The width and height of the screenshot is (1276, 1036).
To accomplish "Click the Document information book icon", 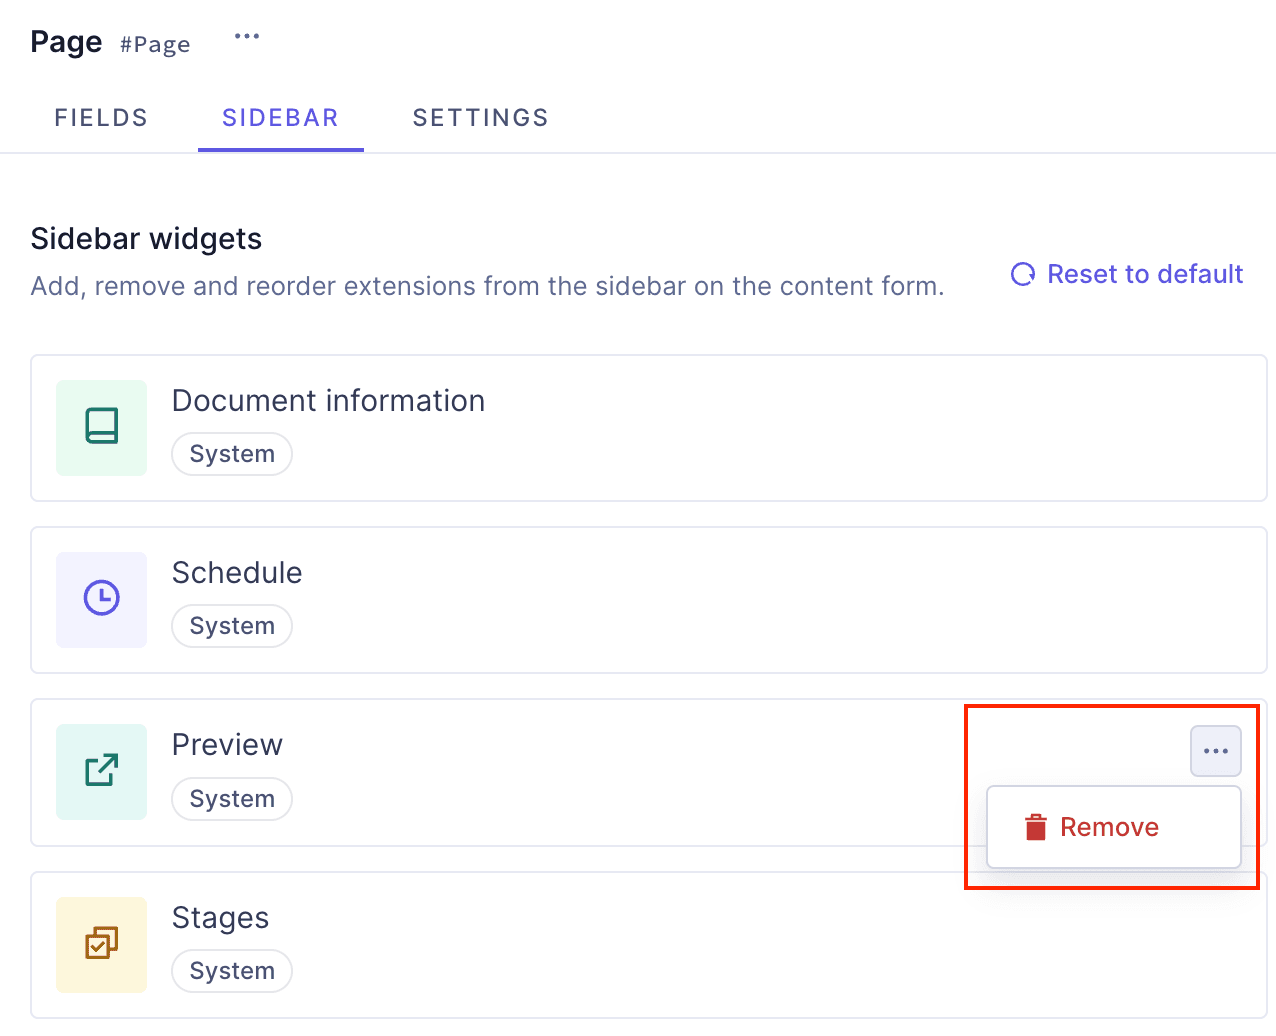I will coord(101,427).
